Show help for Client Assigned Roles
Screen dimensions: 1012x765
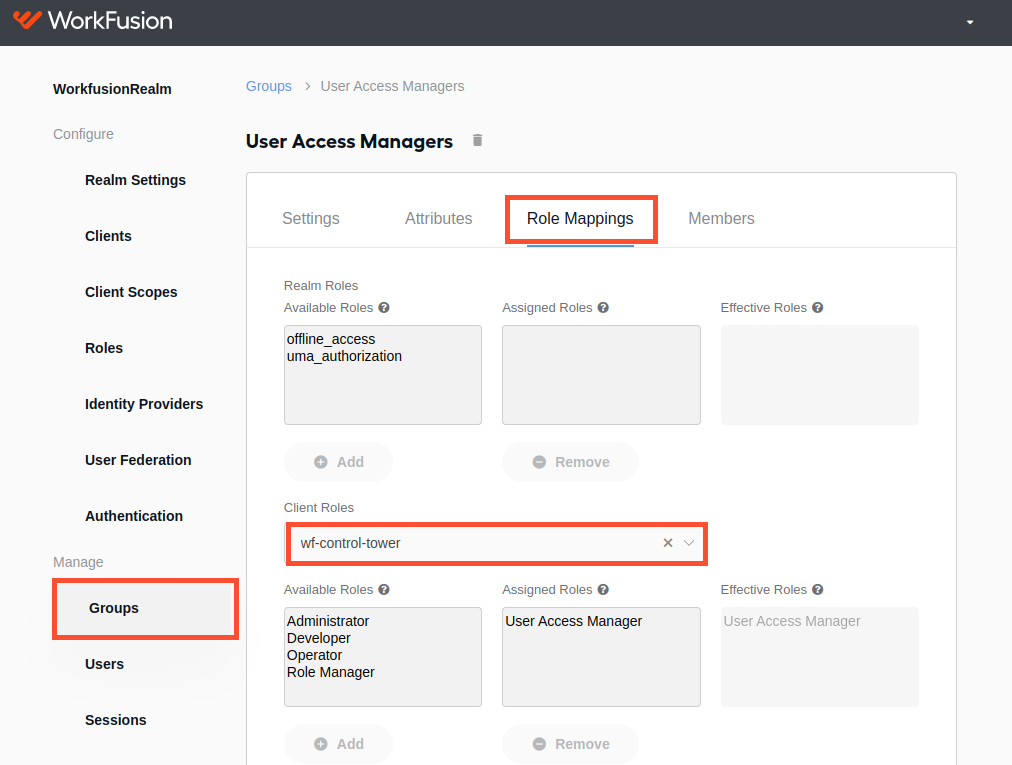point(603,589)
